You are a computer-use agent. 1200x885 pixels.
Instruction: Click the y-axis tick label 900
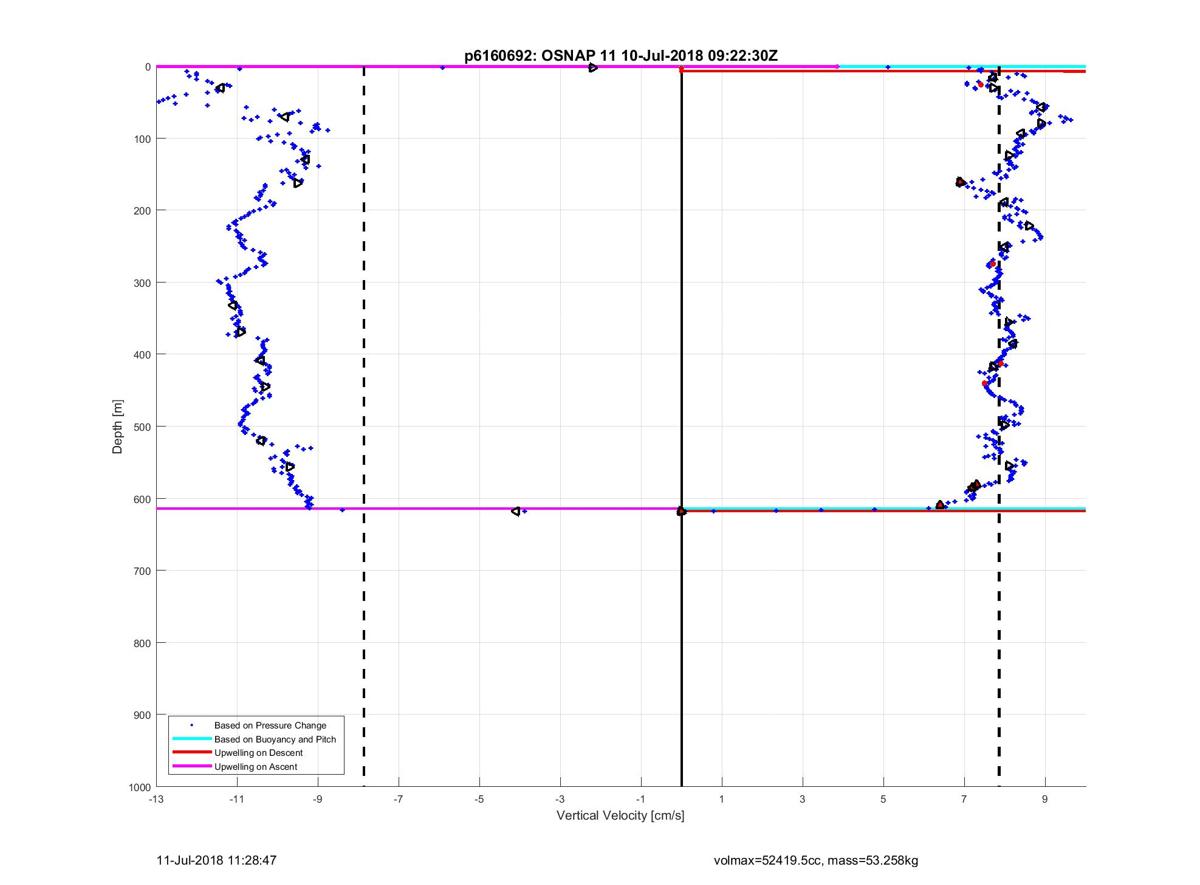[x=142, y=715]
